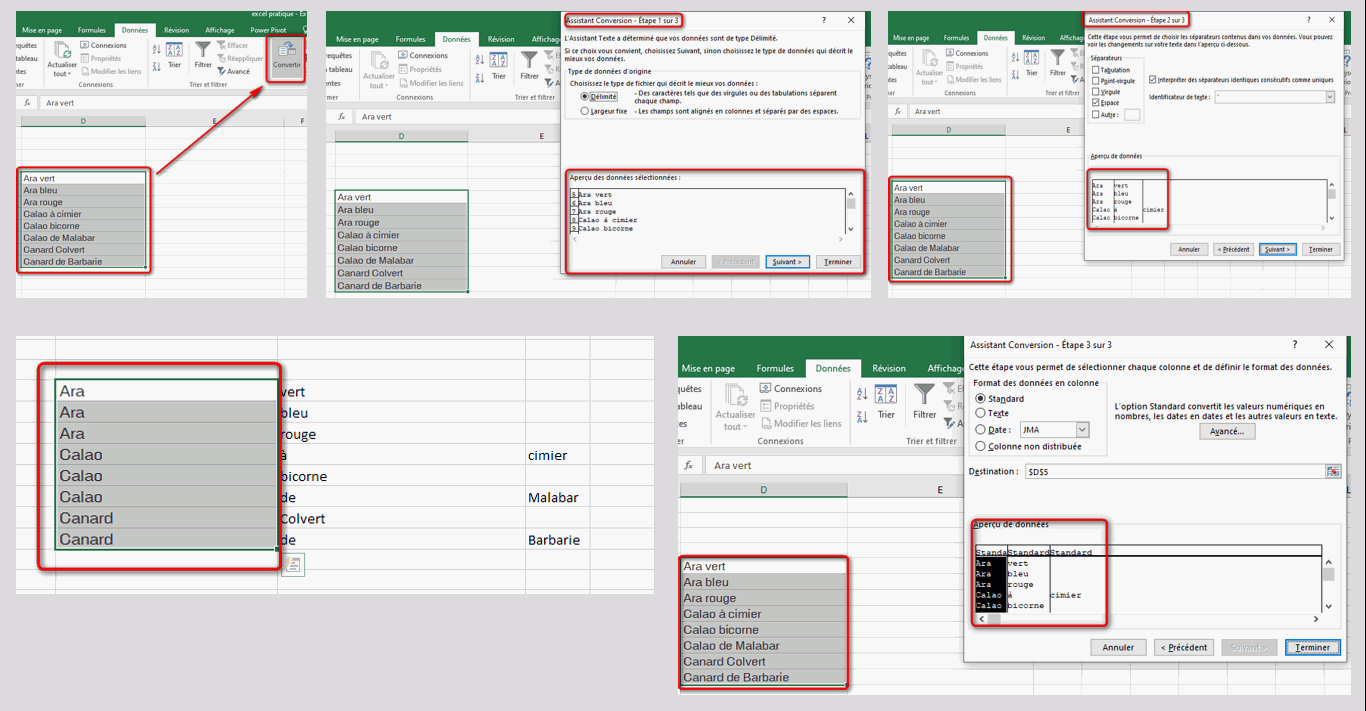This screenshot has width=1366, height=711.
Task: Click the help question mark in the Étape 2 dialog
Action: pos(1308,20)
